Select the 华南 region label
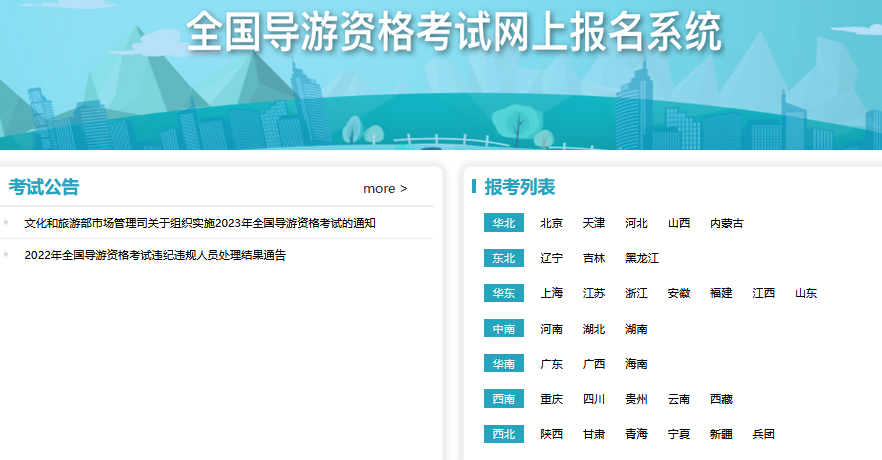 (503, 363)
